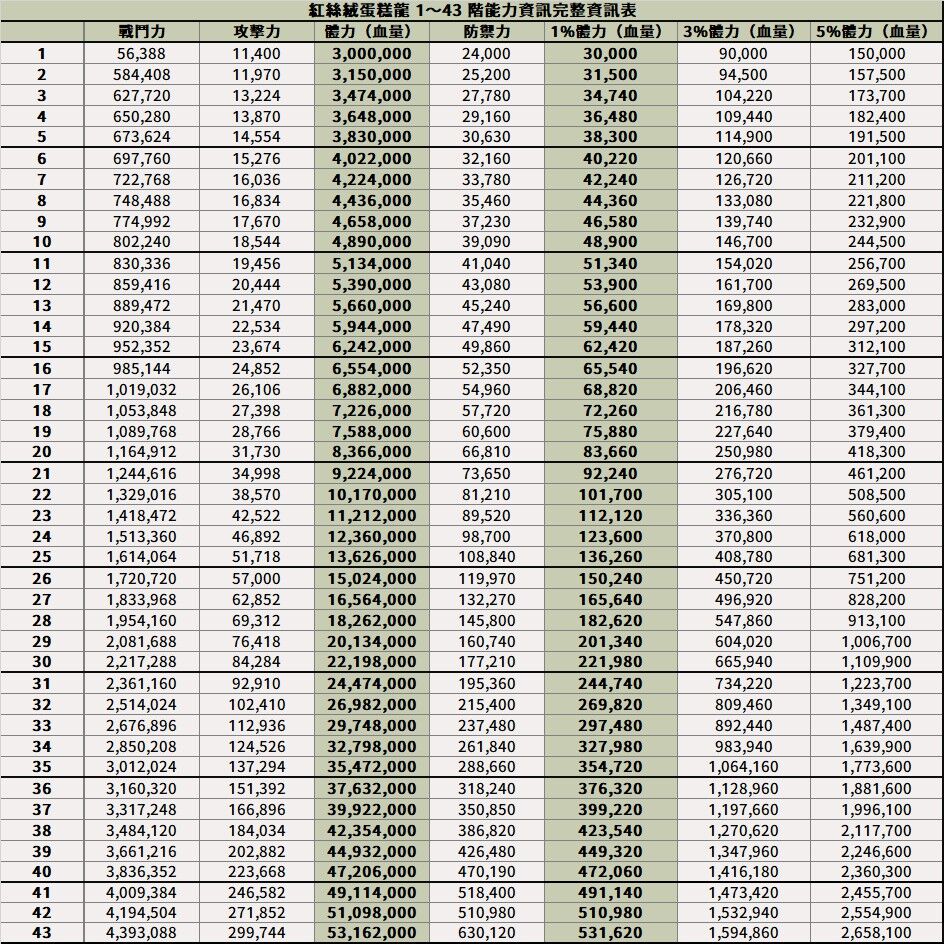Image resolution: width=944 pixels, height=944 pixels.
Task: Select cell value 237,480
Action: pyautogui.click(x=486, y=726)
